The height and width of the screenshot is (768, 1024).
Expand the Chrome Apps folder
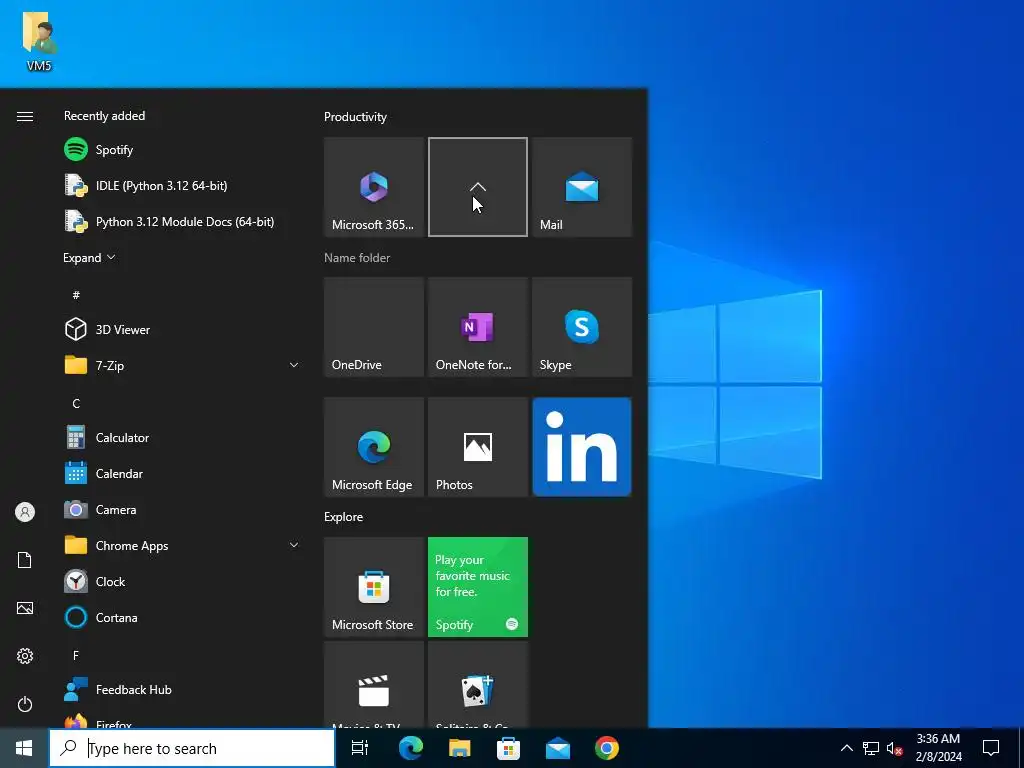[181, 545]
